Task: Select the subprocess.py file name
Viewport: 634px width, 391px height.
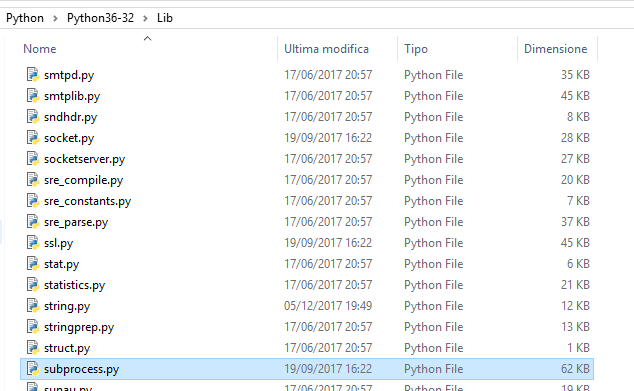Action: (x=82, y=370)
